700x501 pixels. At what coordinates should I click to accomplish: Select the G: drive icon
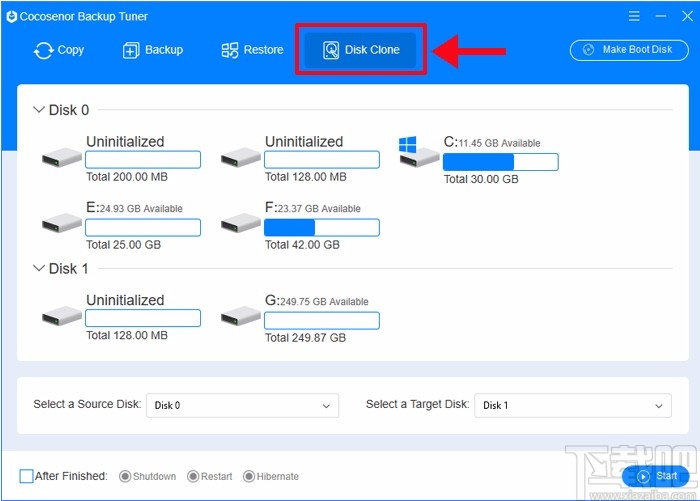(241, 316)
